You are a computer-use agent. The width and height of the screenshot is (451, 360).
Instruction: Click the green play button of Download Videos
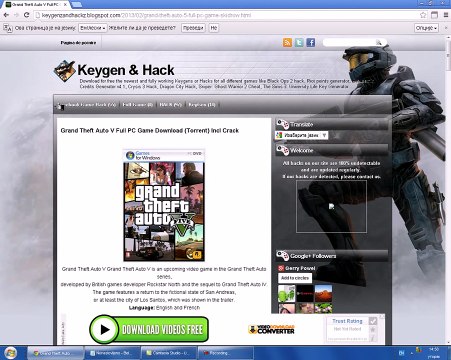[x=104, y=329]
